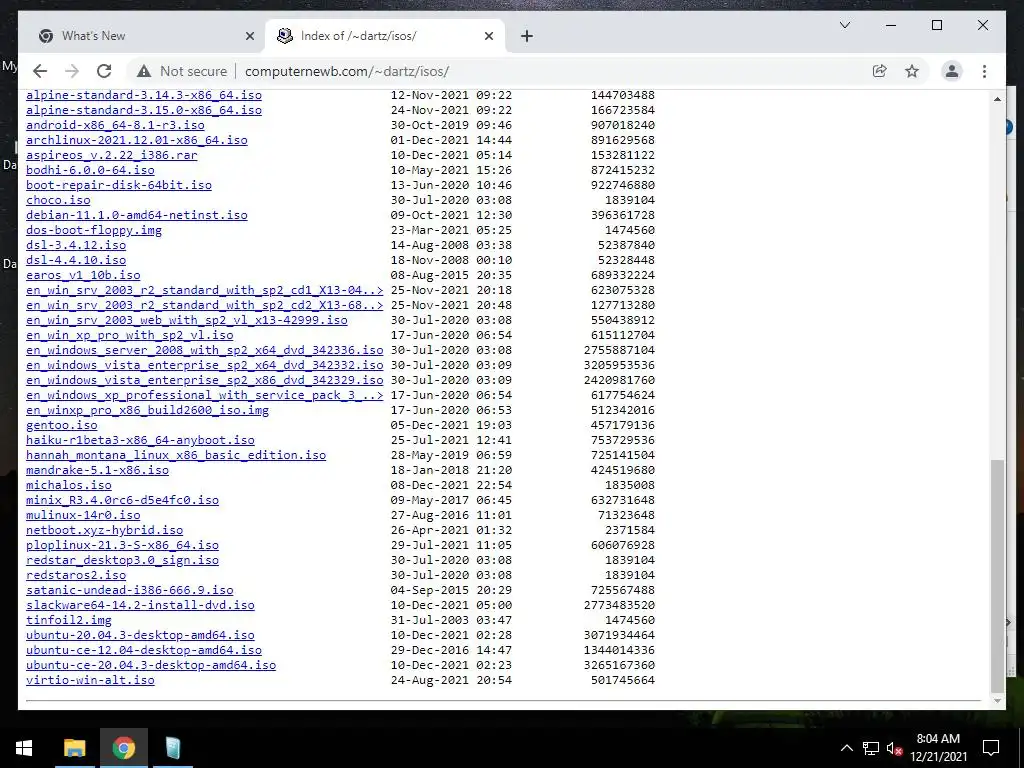Bookmark this page with the star

(912, 71)
